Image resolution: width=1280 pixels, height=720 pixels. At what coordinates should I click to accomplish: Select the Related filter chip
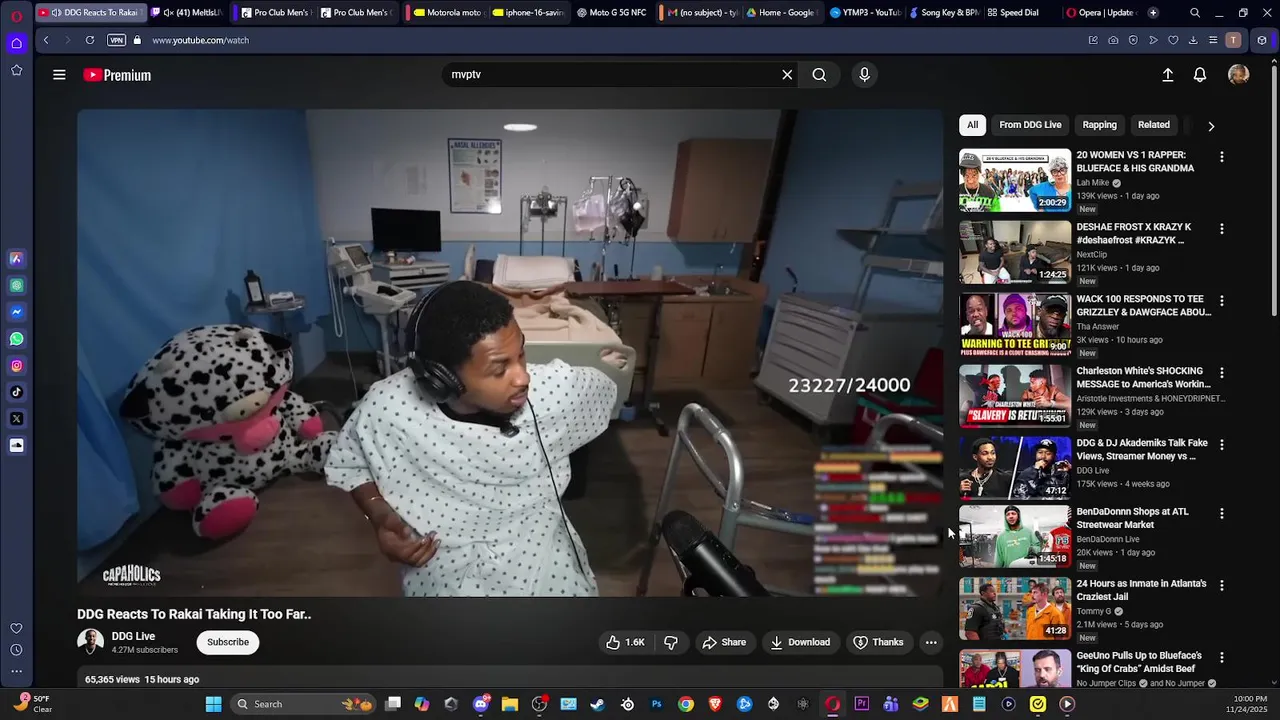point(1153,125)
